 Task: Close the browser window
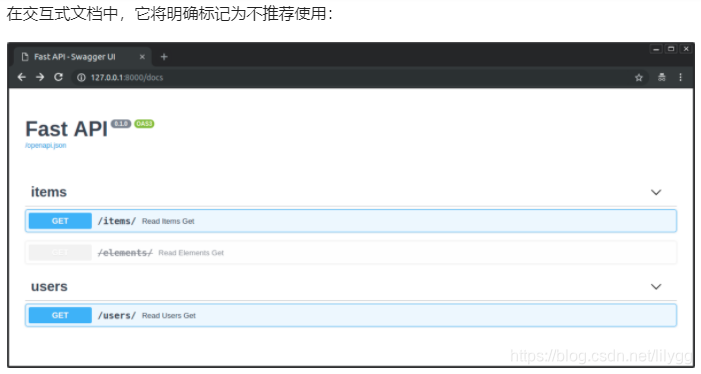coord(686,49)
